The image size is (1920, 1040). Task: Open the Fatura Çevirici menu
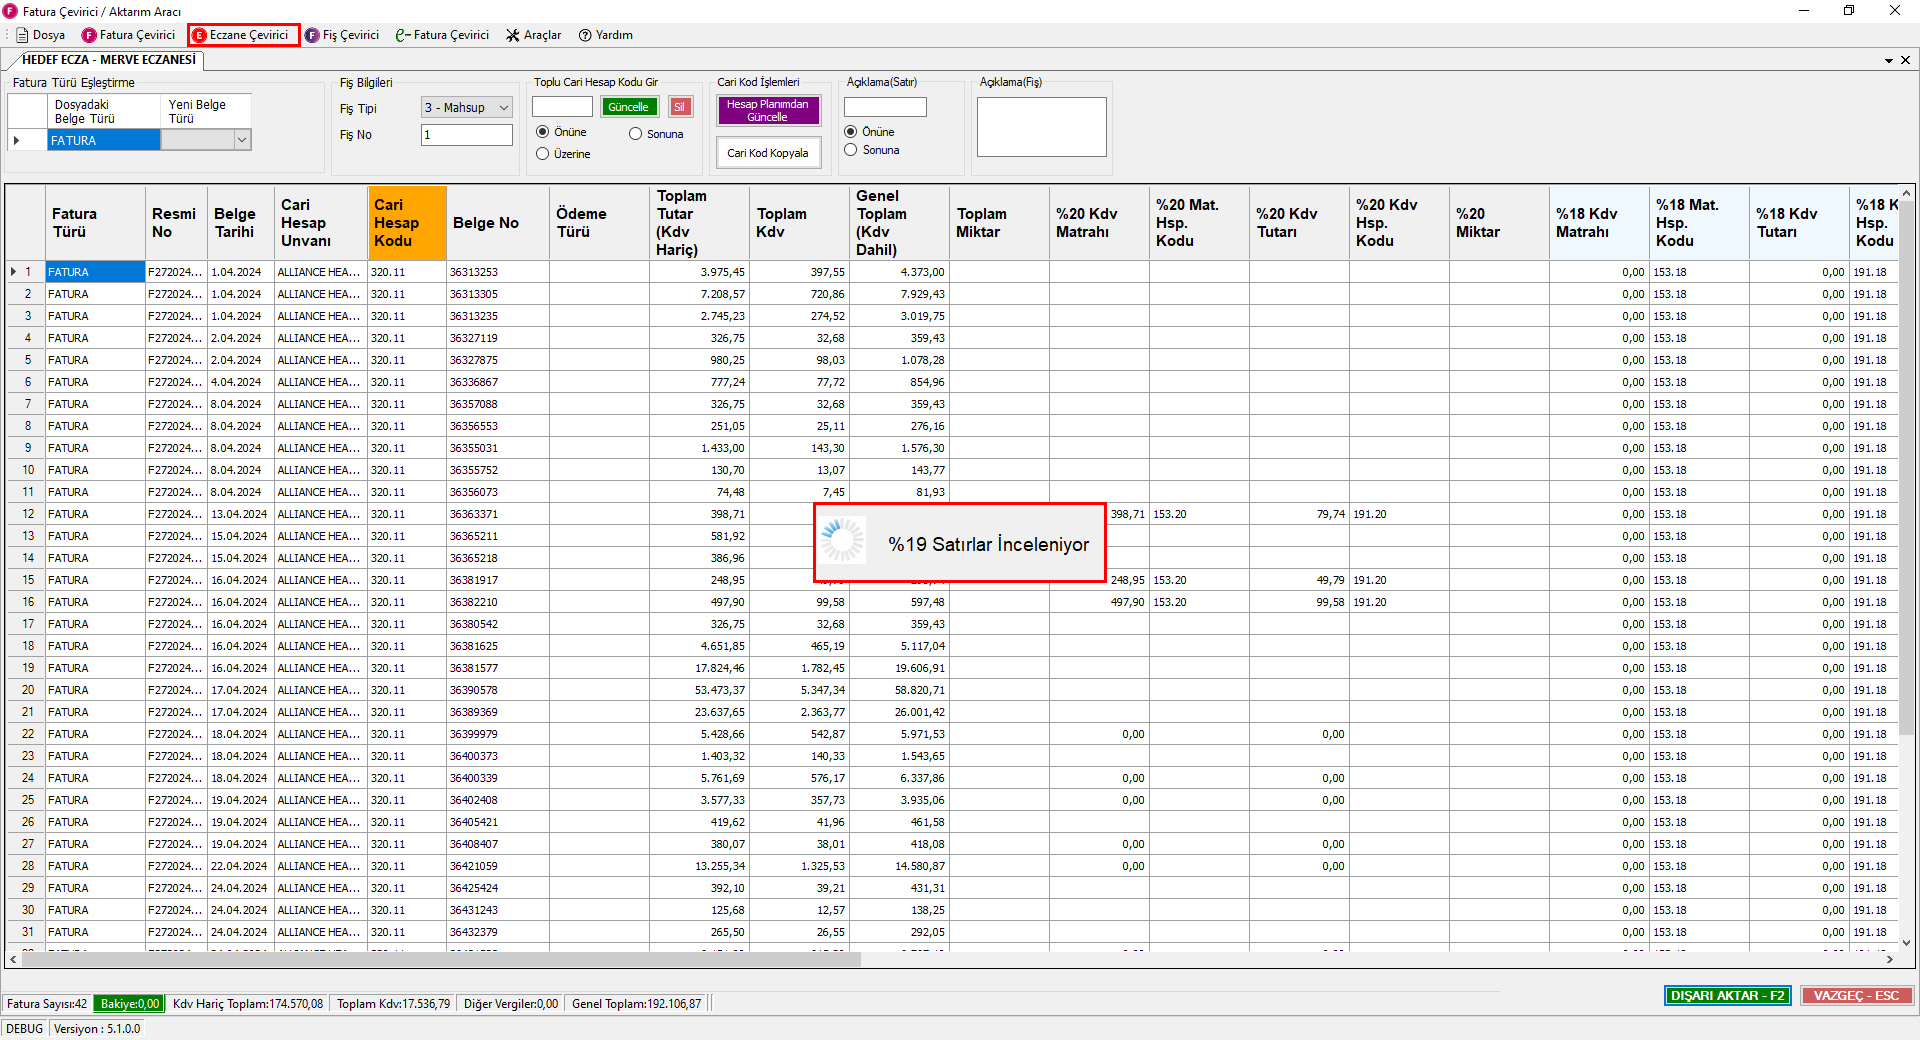click(x=128, y=35)
